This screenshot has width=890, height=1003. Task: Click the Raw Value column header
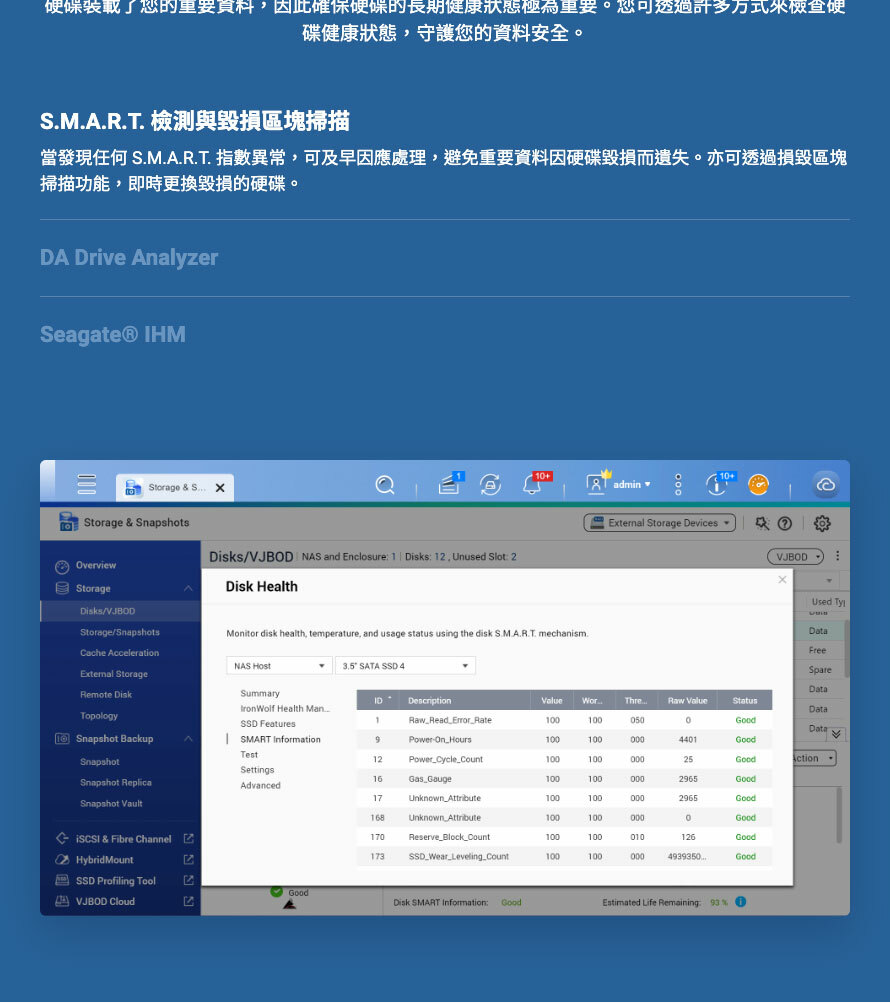(x=688, y=700)
